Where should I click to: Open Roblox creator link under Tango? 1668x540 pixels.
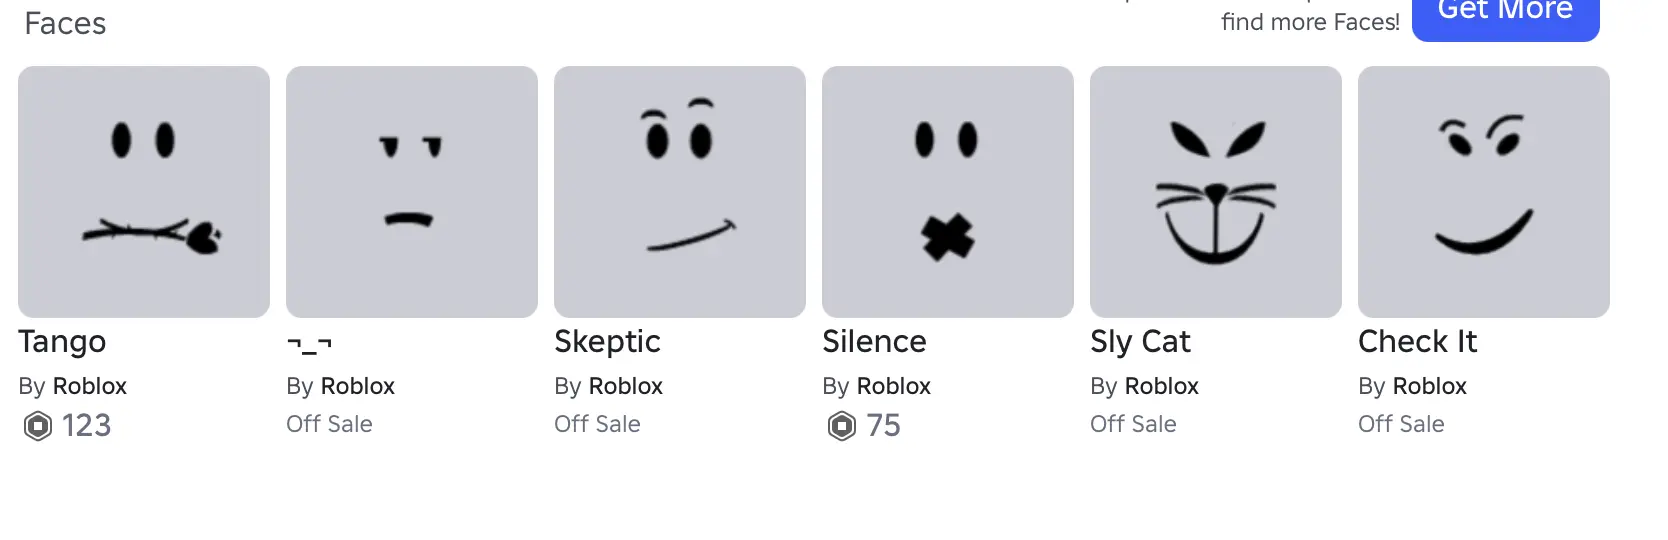[90, 386]
